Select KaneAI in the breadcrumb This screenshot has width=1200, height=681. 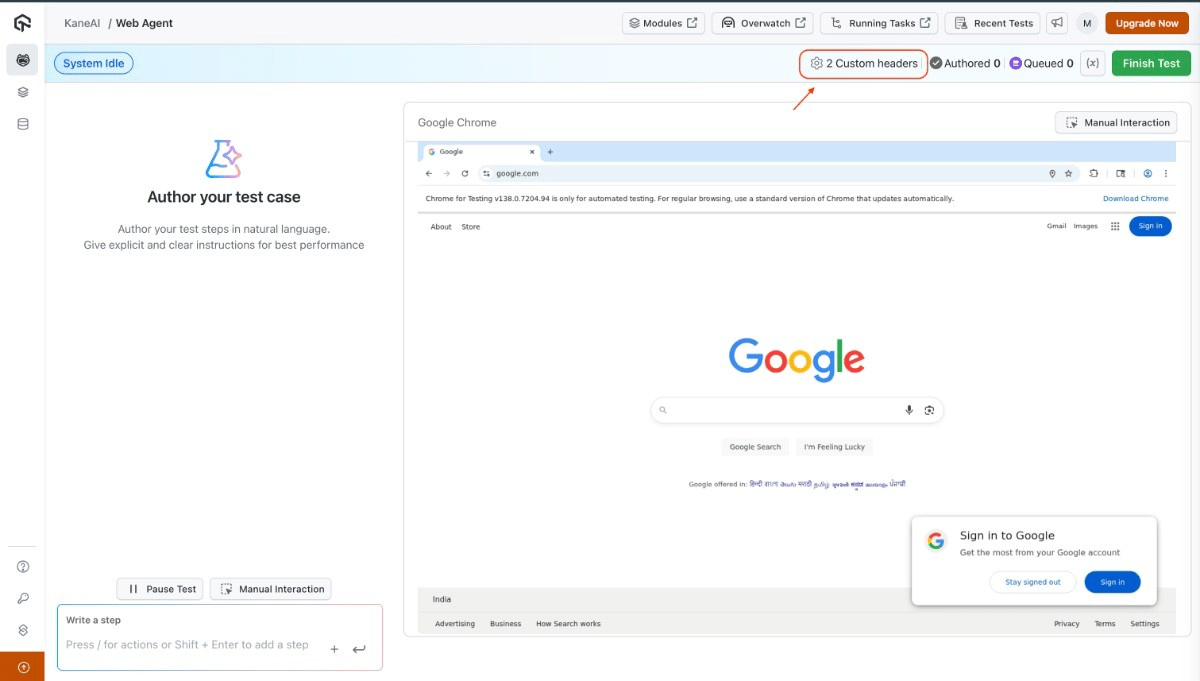click(82, 23)
